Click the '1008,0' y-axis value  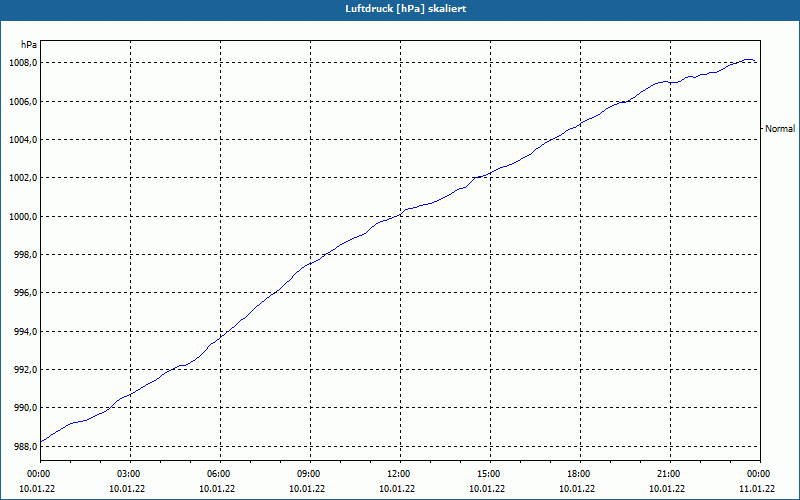(x=23, y=63)
